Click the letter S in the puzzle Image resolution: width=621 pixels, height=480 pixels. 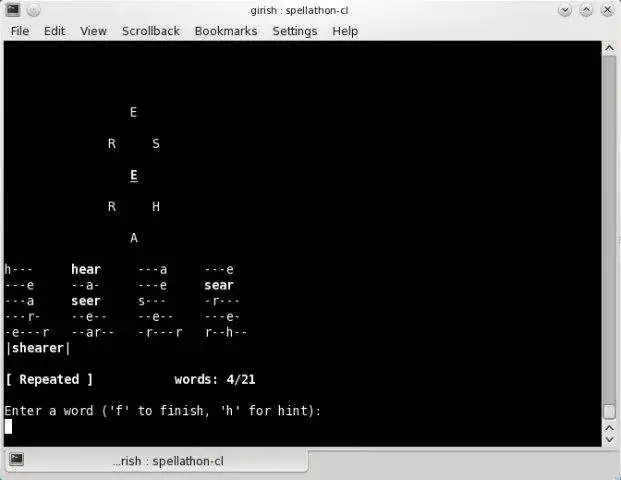pyautogui.click(x=156, y=143)
